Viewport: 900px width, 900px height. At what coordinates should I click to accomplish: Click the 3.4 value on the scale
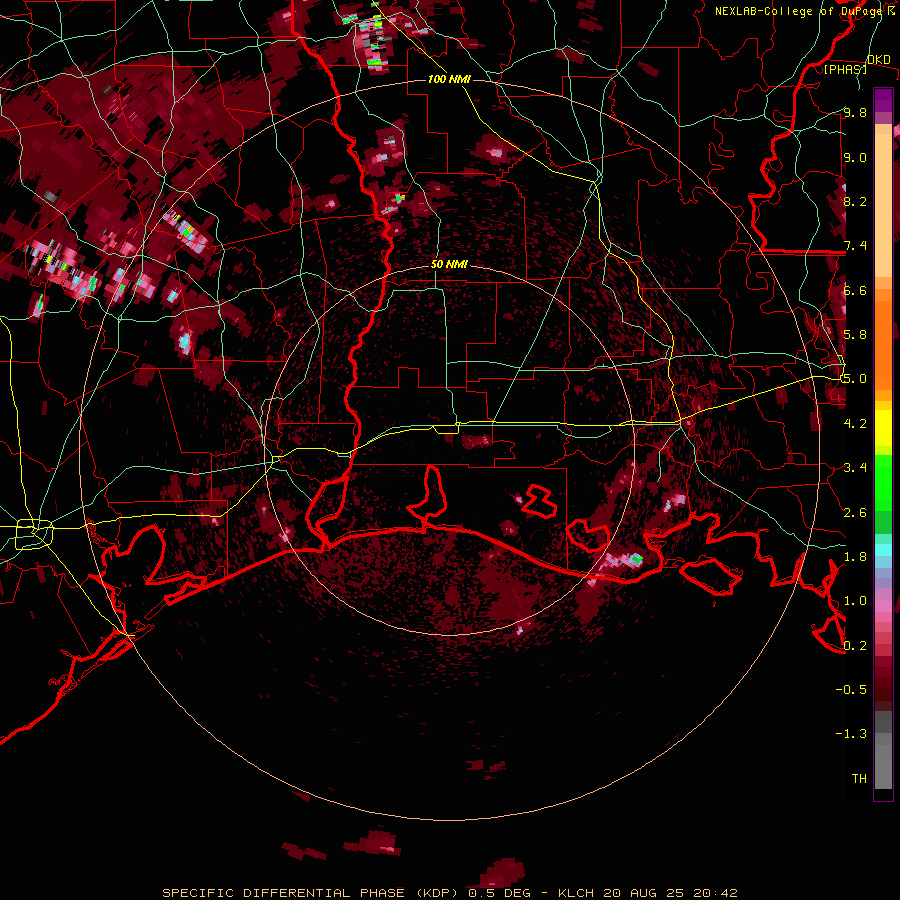coord(855,467)
